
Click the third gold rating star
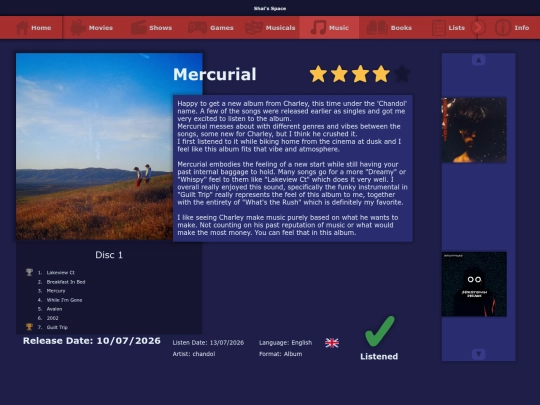click(x=360, y=74)
